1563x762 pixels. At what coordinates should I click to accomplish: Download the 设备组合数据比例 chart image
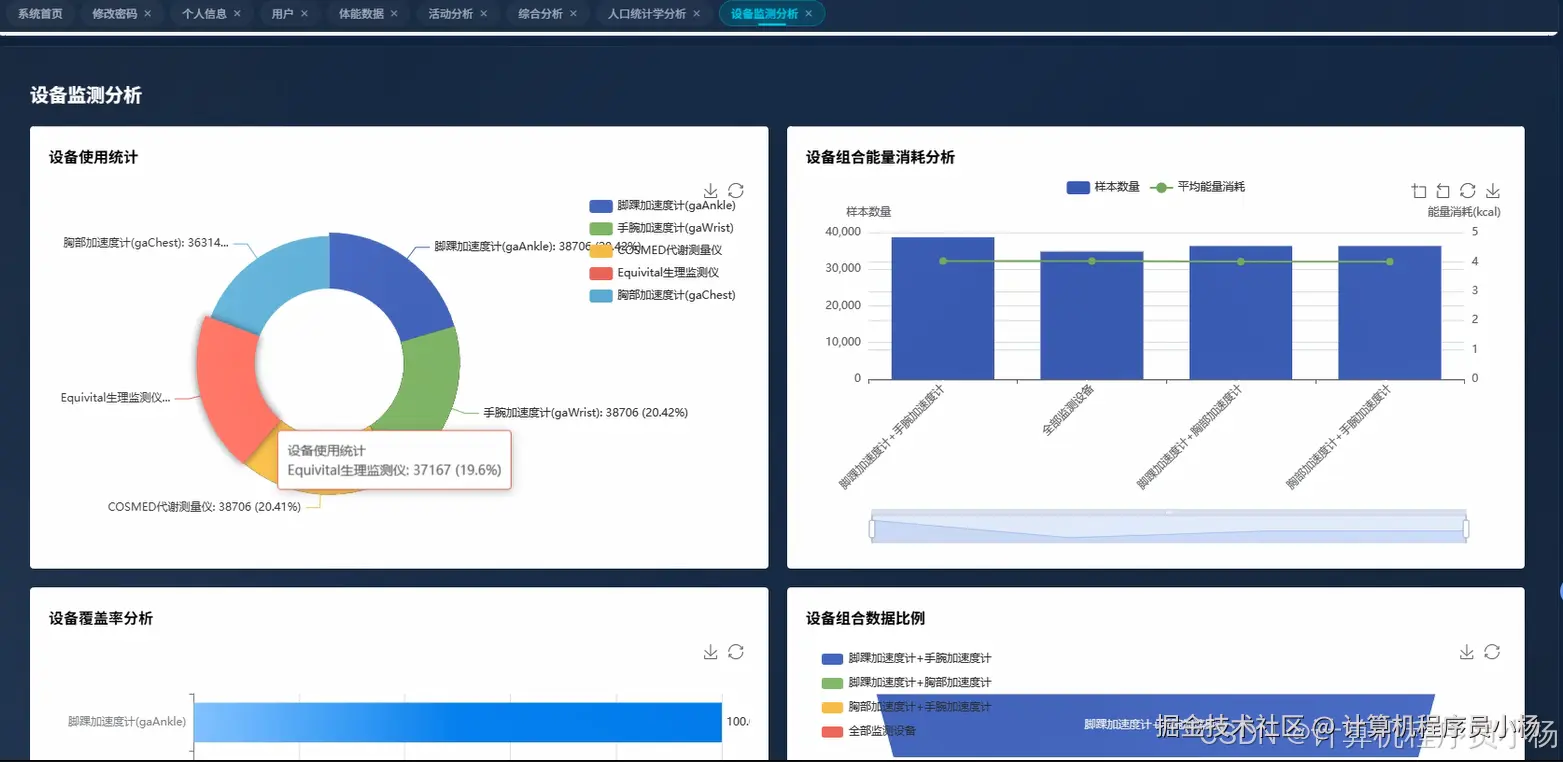1467,652
